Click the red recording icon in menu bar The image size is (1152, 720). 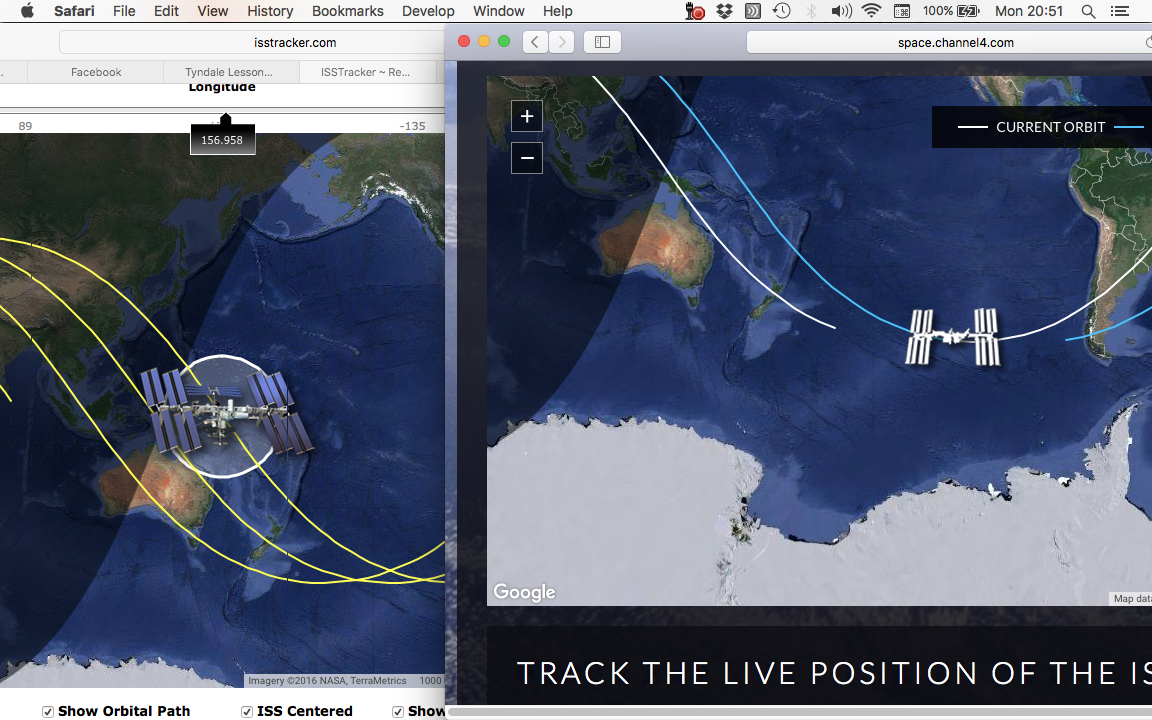pos(694,11)
